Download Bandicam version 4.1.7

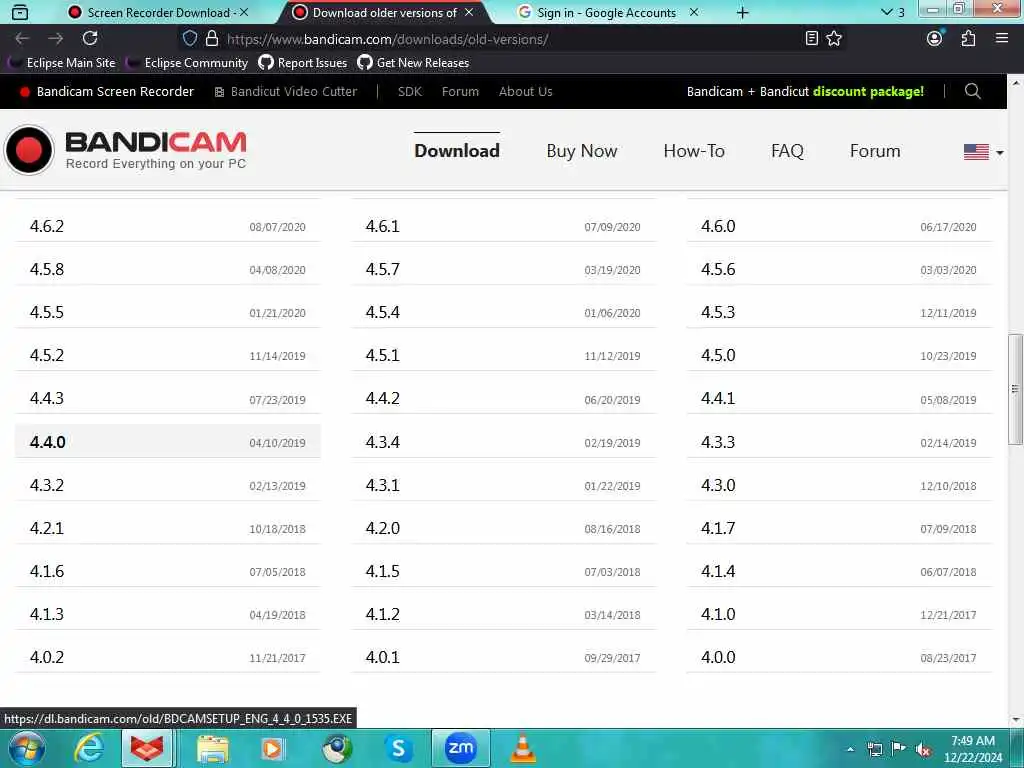point(839,528)
